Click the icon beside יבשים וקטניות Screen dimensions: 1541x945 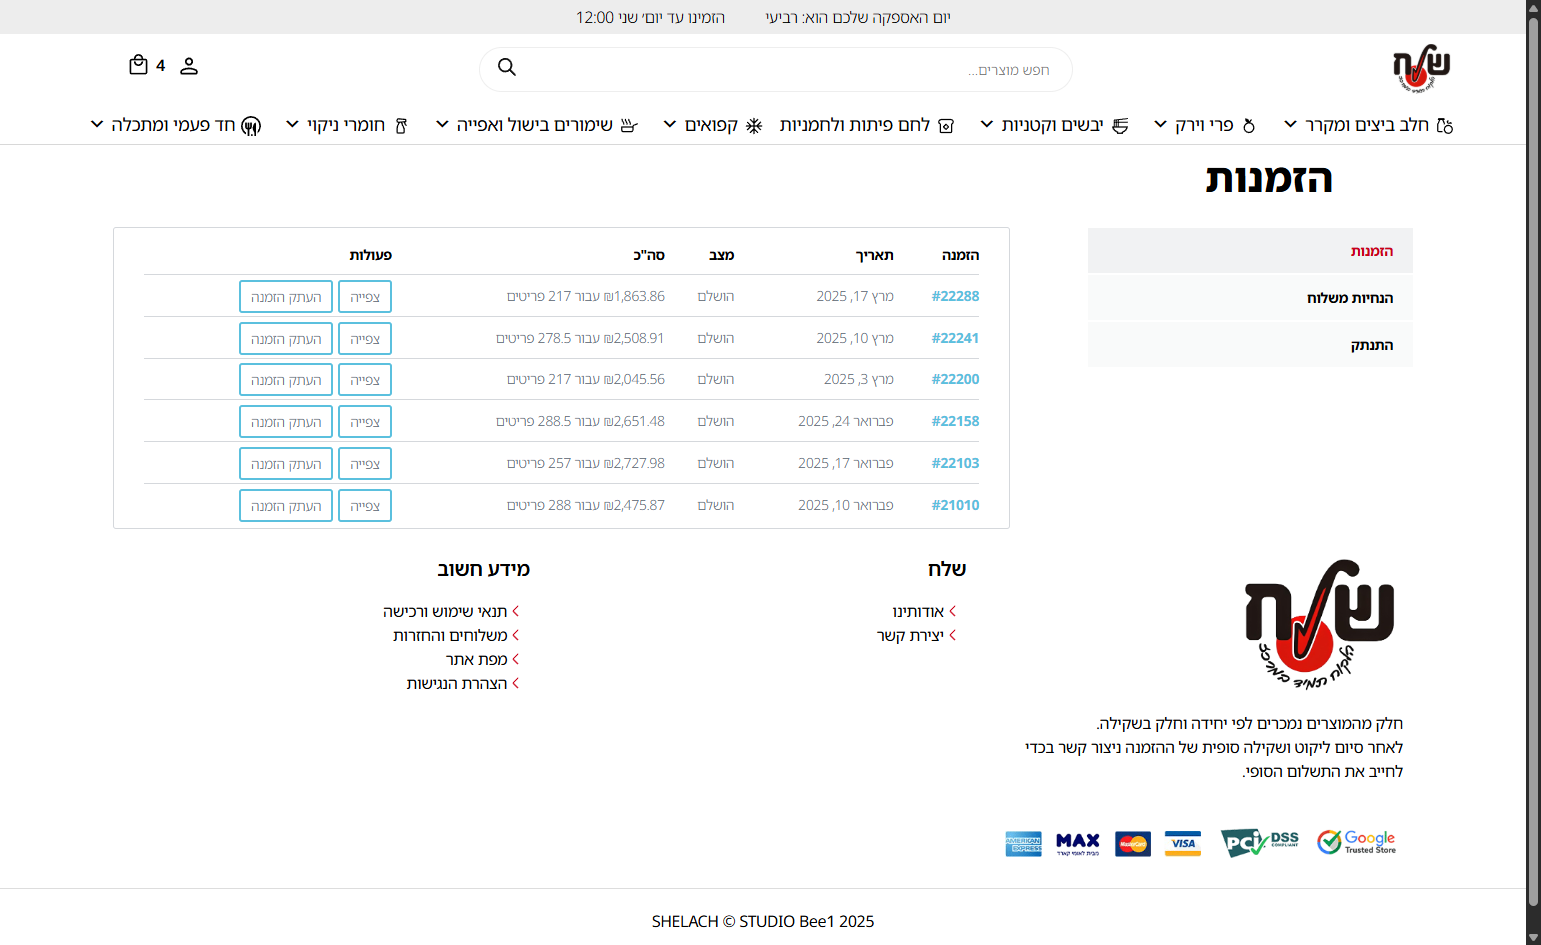coord(1120,125)
